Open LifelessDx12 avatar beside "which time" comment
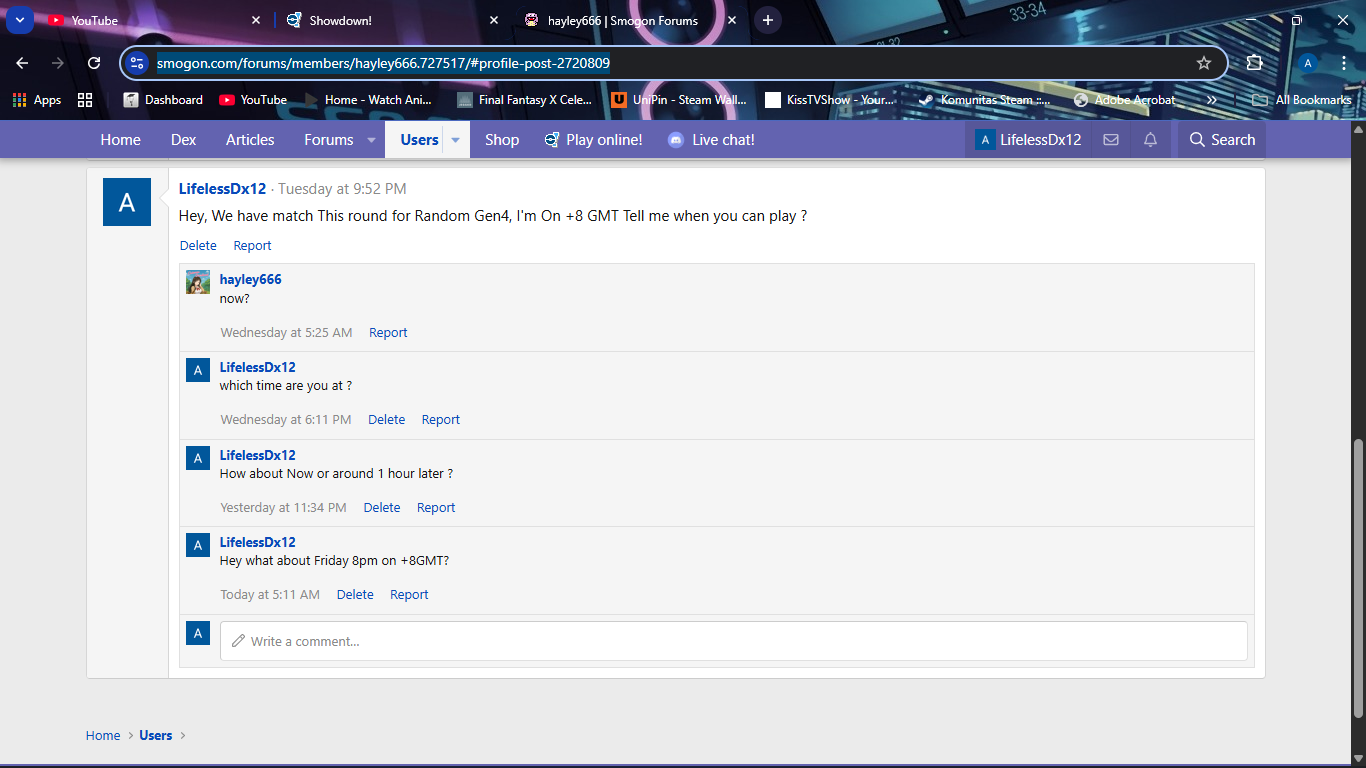The height and width of the screenshot is (768, 1366). click(x=198, y=370)
